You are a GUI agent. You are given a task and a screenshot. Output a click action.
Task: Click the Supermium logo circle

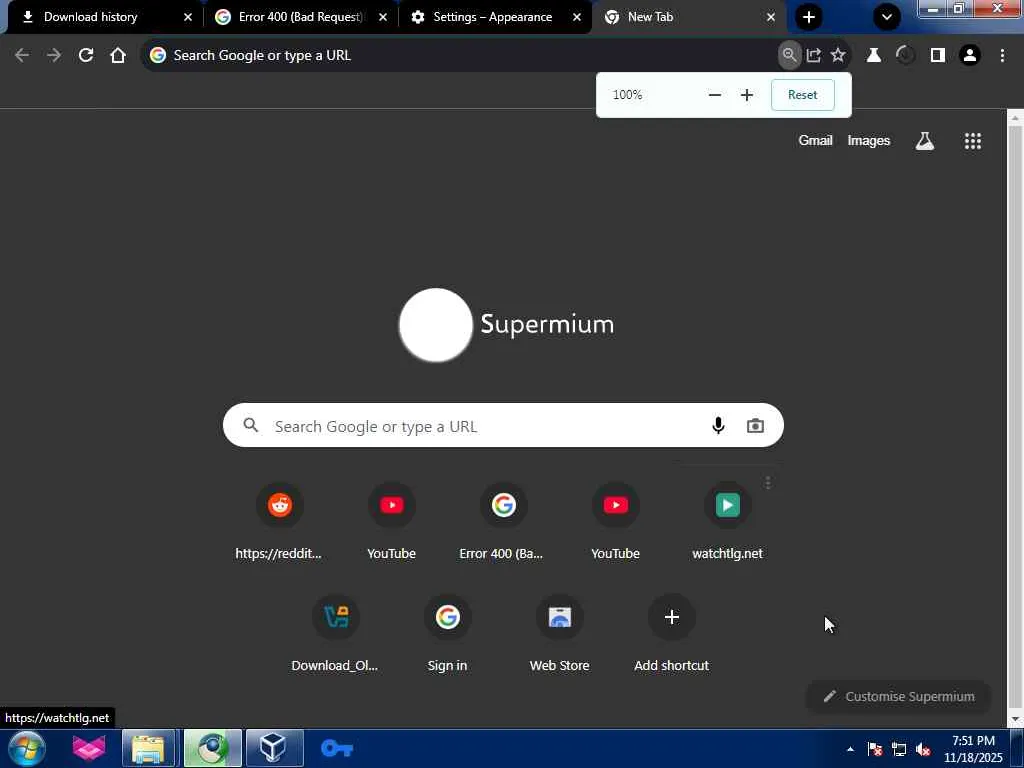436,325
